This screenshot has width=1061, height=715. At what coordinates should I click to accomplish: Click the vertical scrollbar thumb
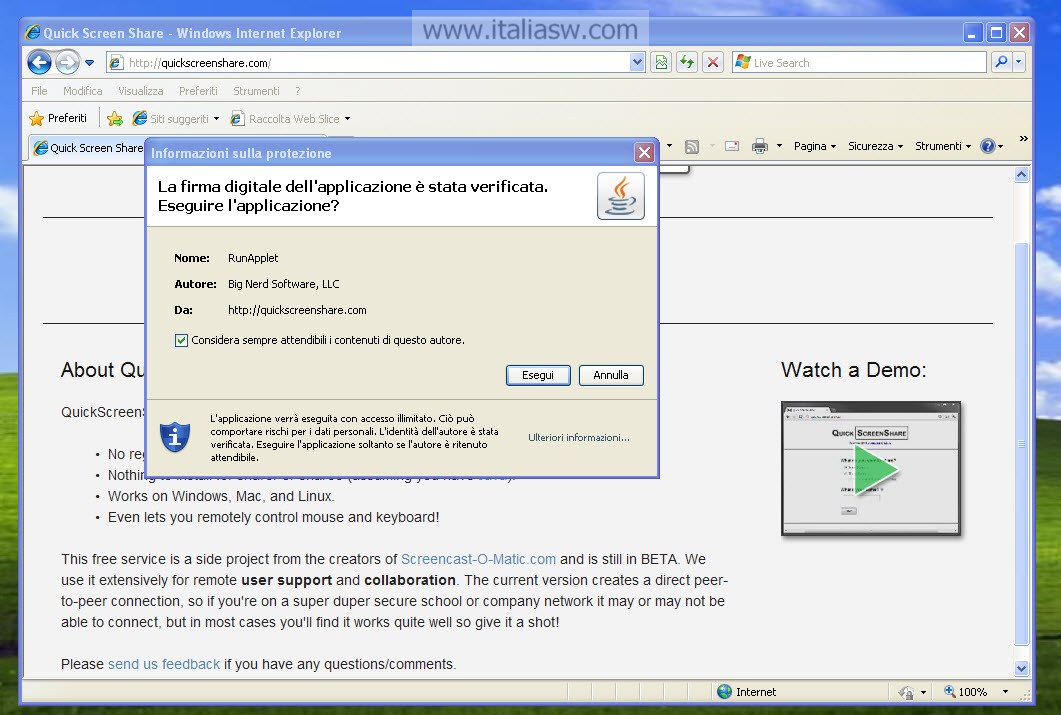tap(1021, 444)
